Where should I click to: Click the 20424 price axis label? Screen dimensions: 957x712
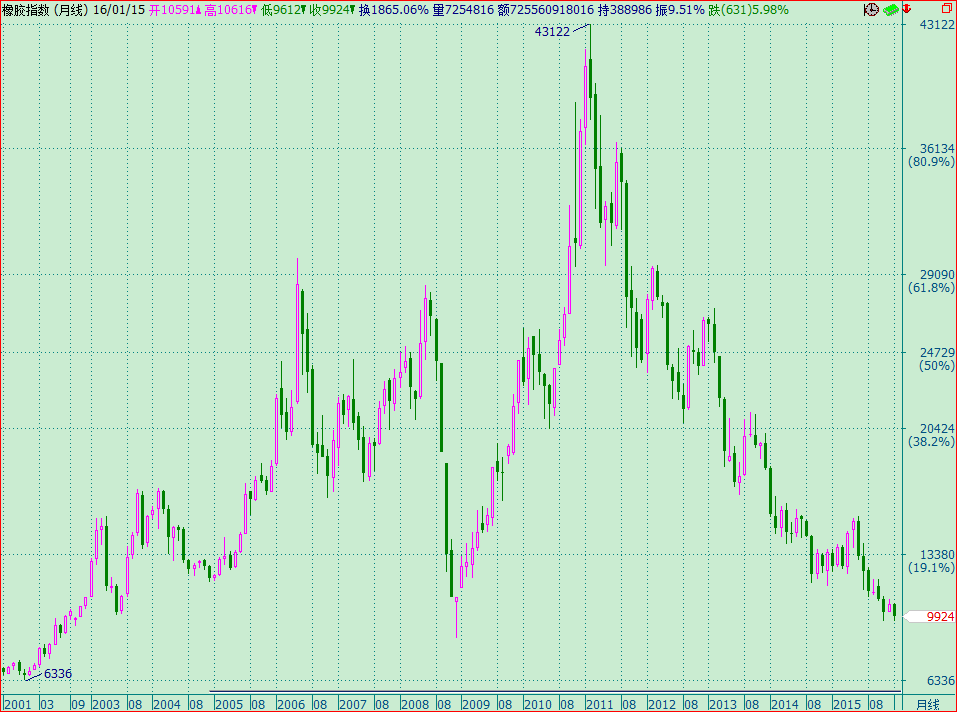[x=937, y=429]
